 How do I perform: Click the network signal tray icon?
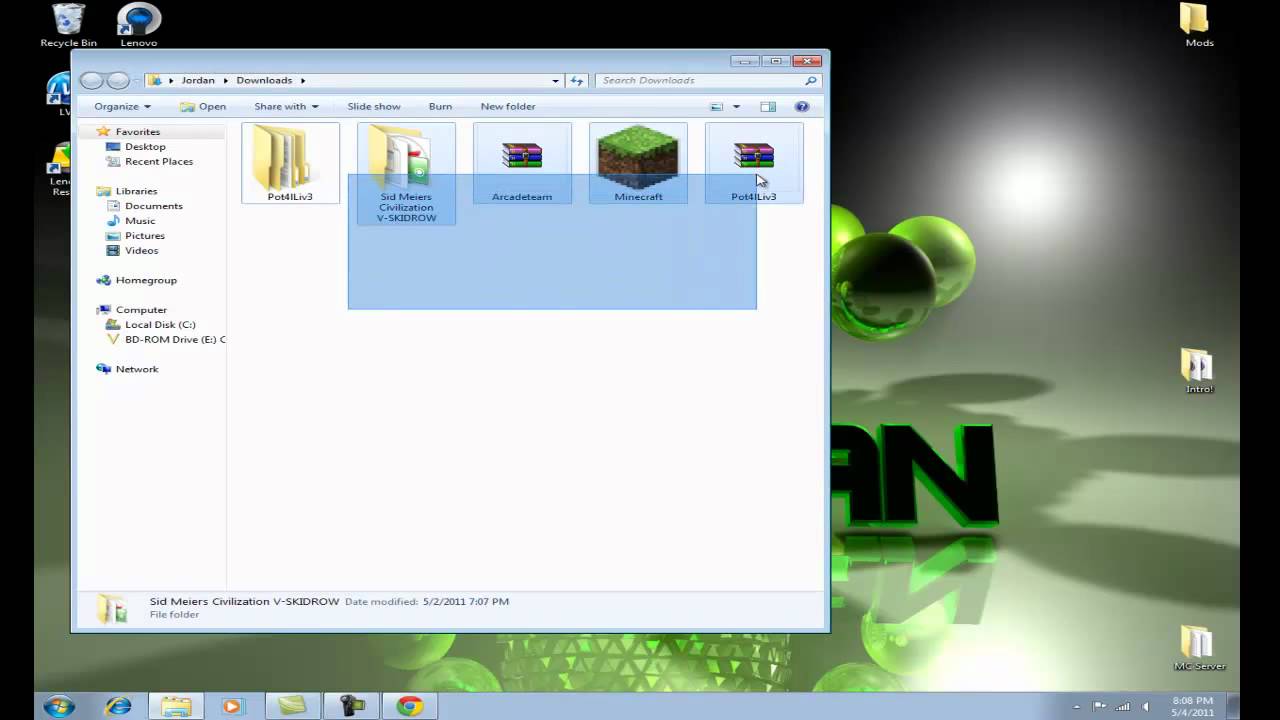[1123, 706]
